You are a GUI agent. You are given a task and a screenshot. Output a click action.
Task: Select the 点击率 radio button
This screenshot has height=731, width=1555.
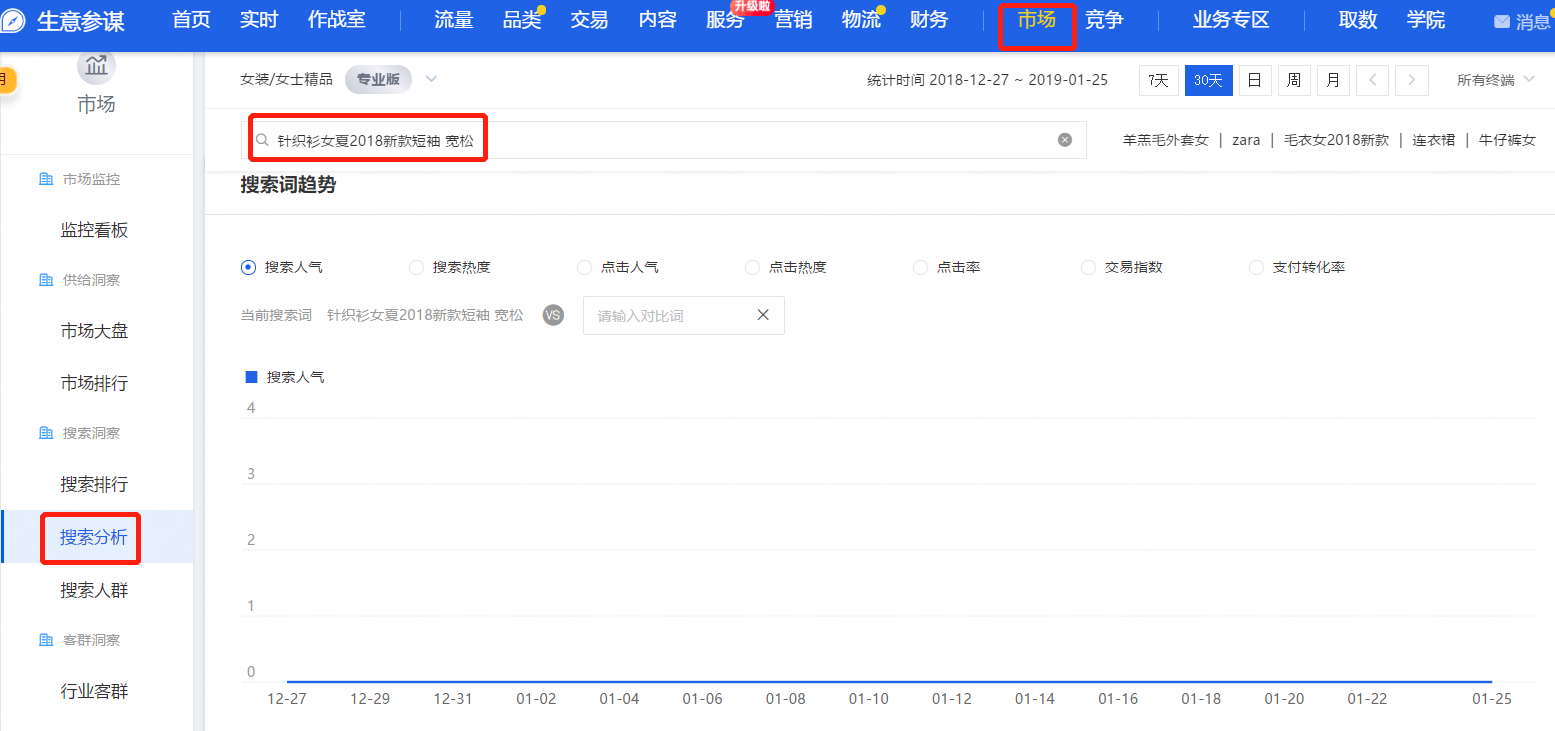point(920,267)
